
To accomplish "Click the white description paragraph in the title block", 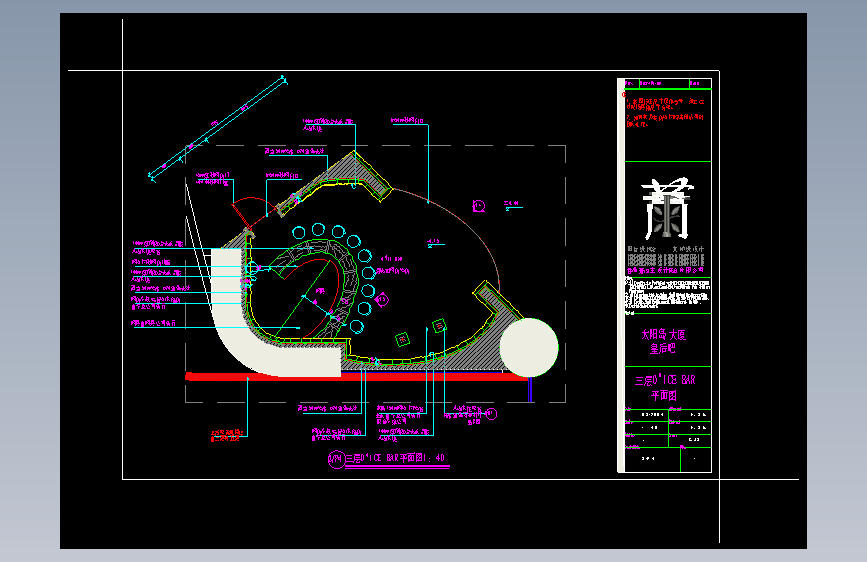I will 667,293.
